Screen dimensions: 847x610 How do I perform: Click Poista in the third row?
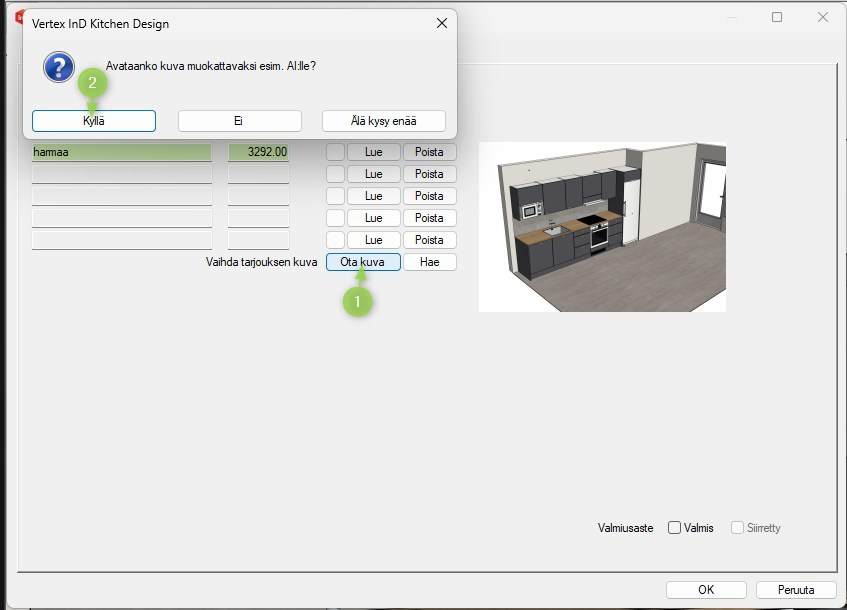[429, 196]
